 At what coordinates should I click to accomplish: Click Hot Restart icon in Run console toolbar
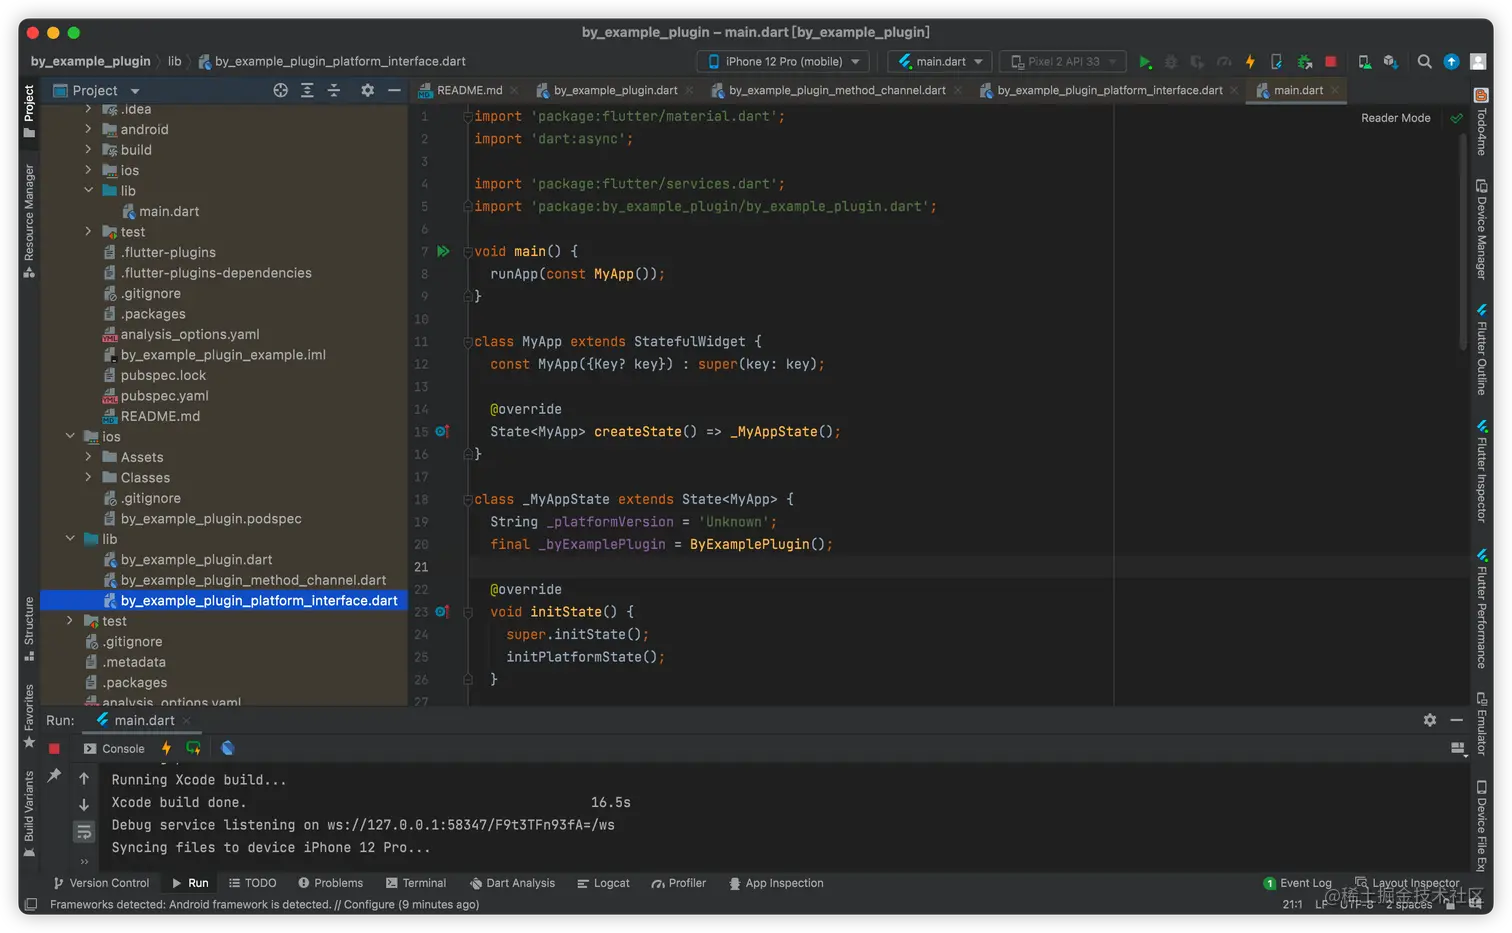(x=193, y=748)
